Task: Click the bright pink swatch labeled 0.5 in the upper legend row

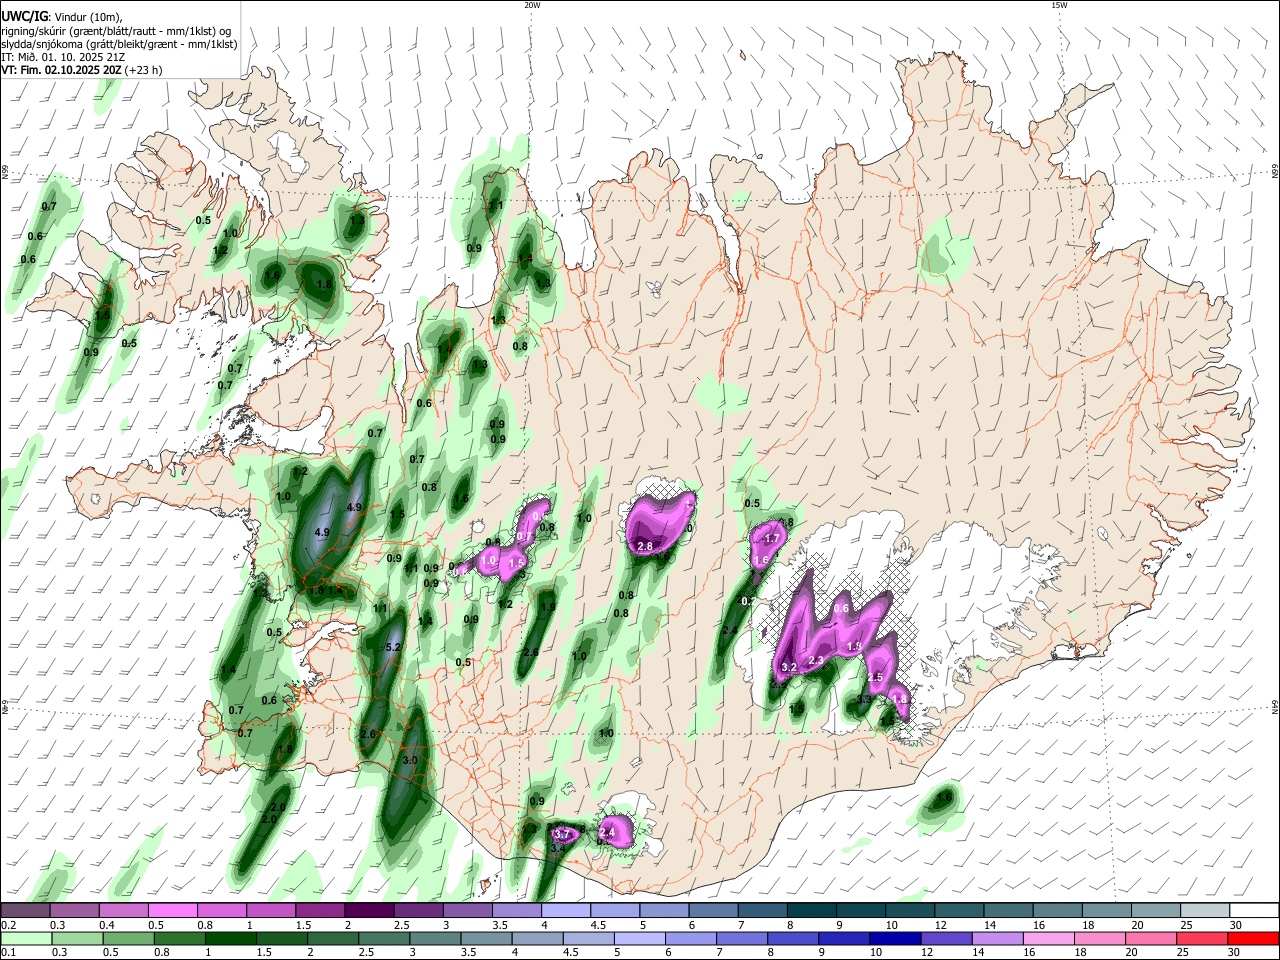Action: pos(172,911)
